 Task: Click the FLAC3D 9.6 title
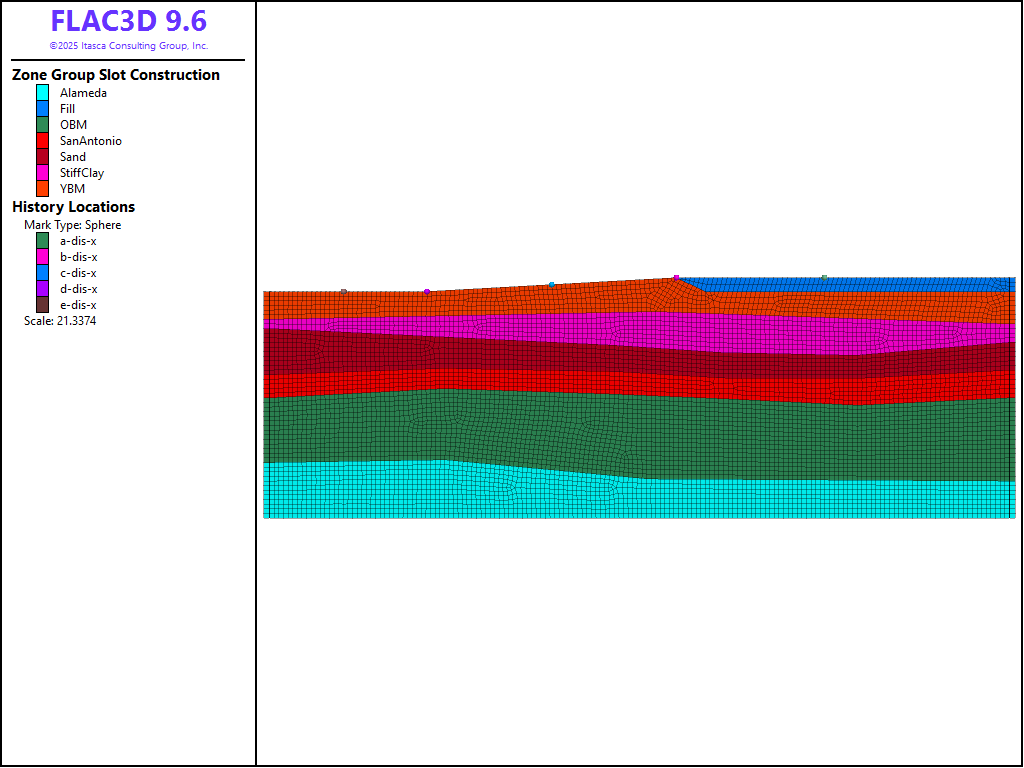129,21
